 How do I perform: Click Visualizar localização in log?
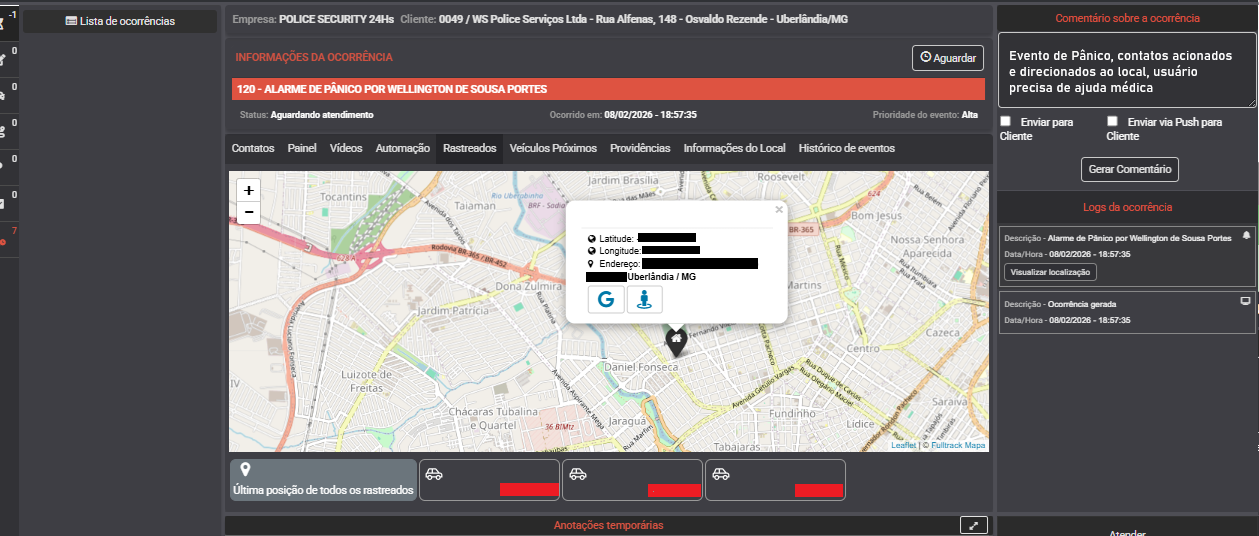(x=1051, y=272)
